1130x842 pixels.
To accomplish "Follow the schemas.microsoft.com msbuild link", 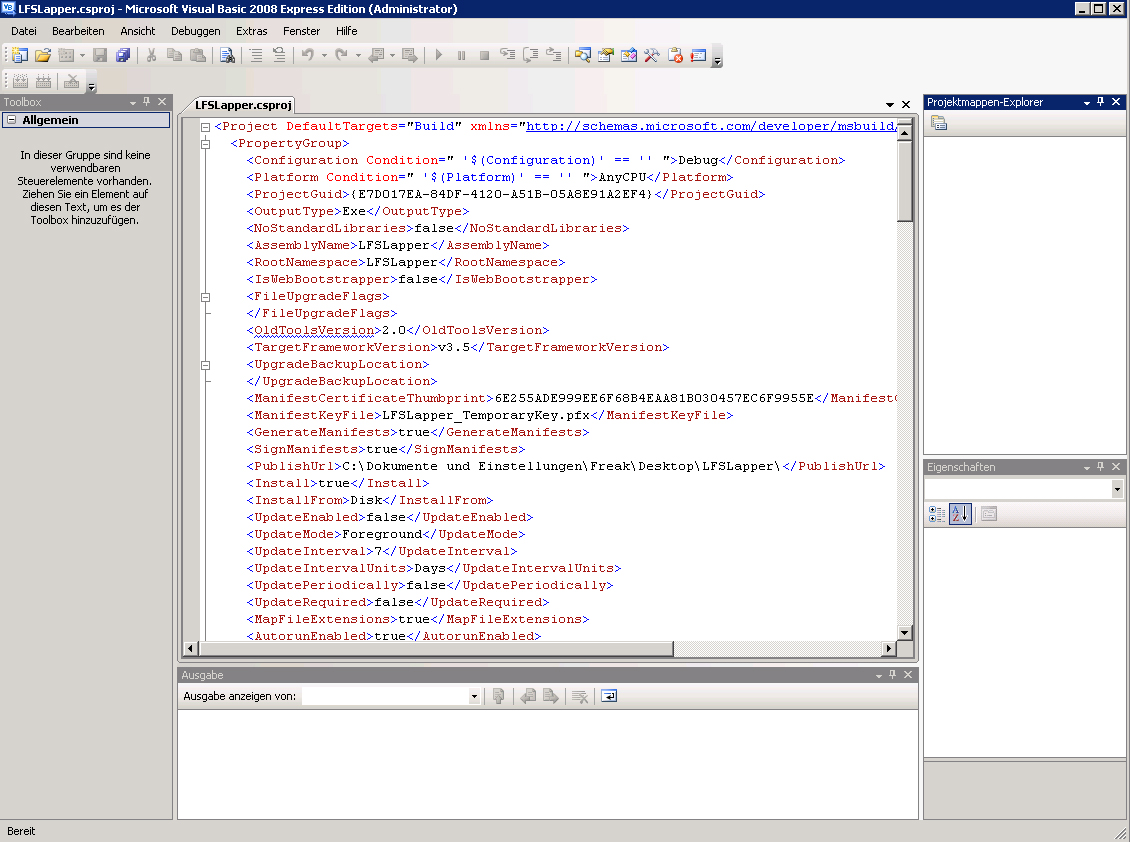I will (x=711, y=126).
